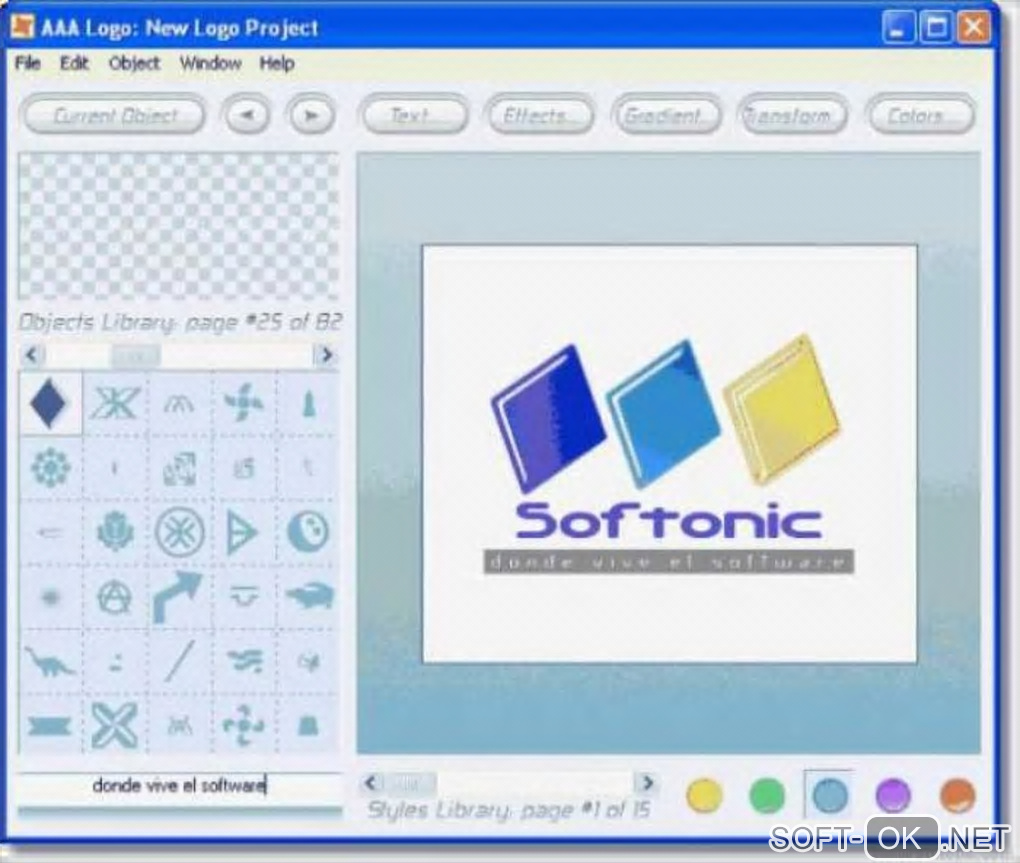Select the small burst dot object
1020x863 pixels.
coord(50,596)
